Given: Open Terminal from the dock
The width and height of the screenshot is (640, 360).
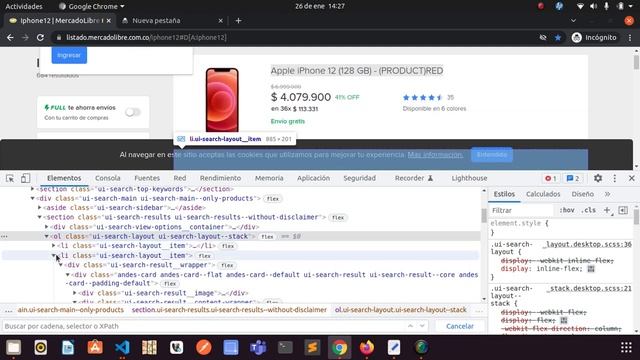Looking at the screenshot, I should 285,348.
